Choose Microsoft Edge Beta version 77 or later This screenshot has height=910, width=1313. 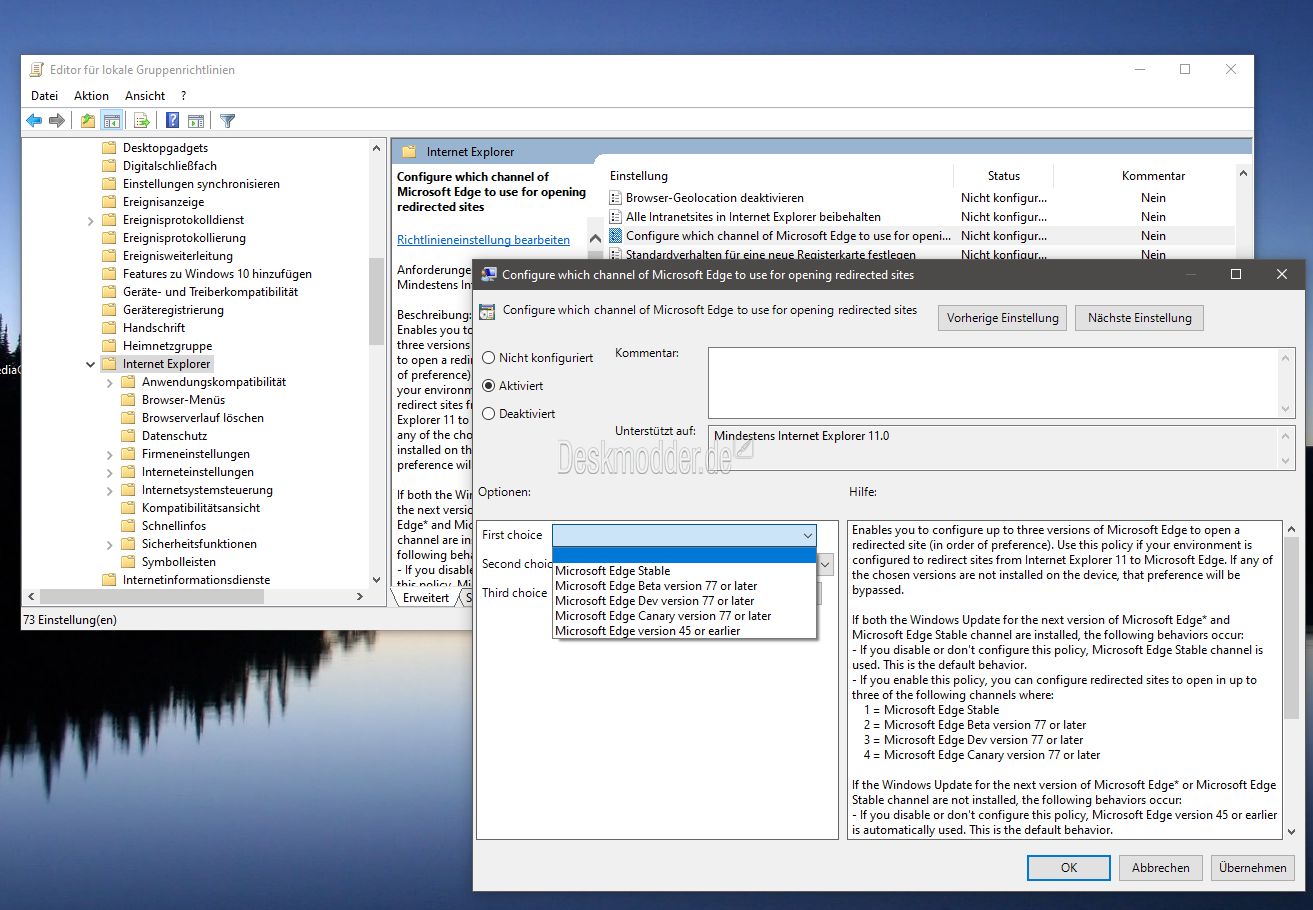685,586
